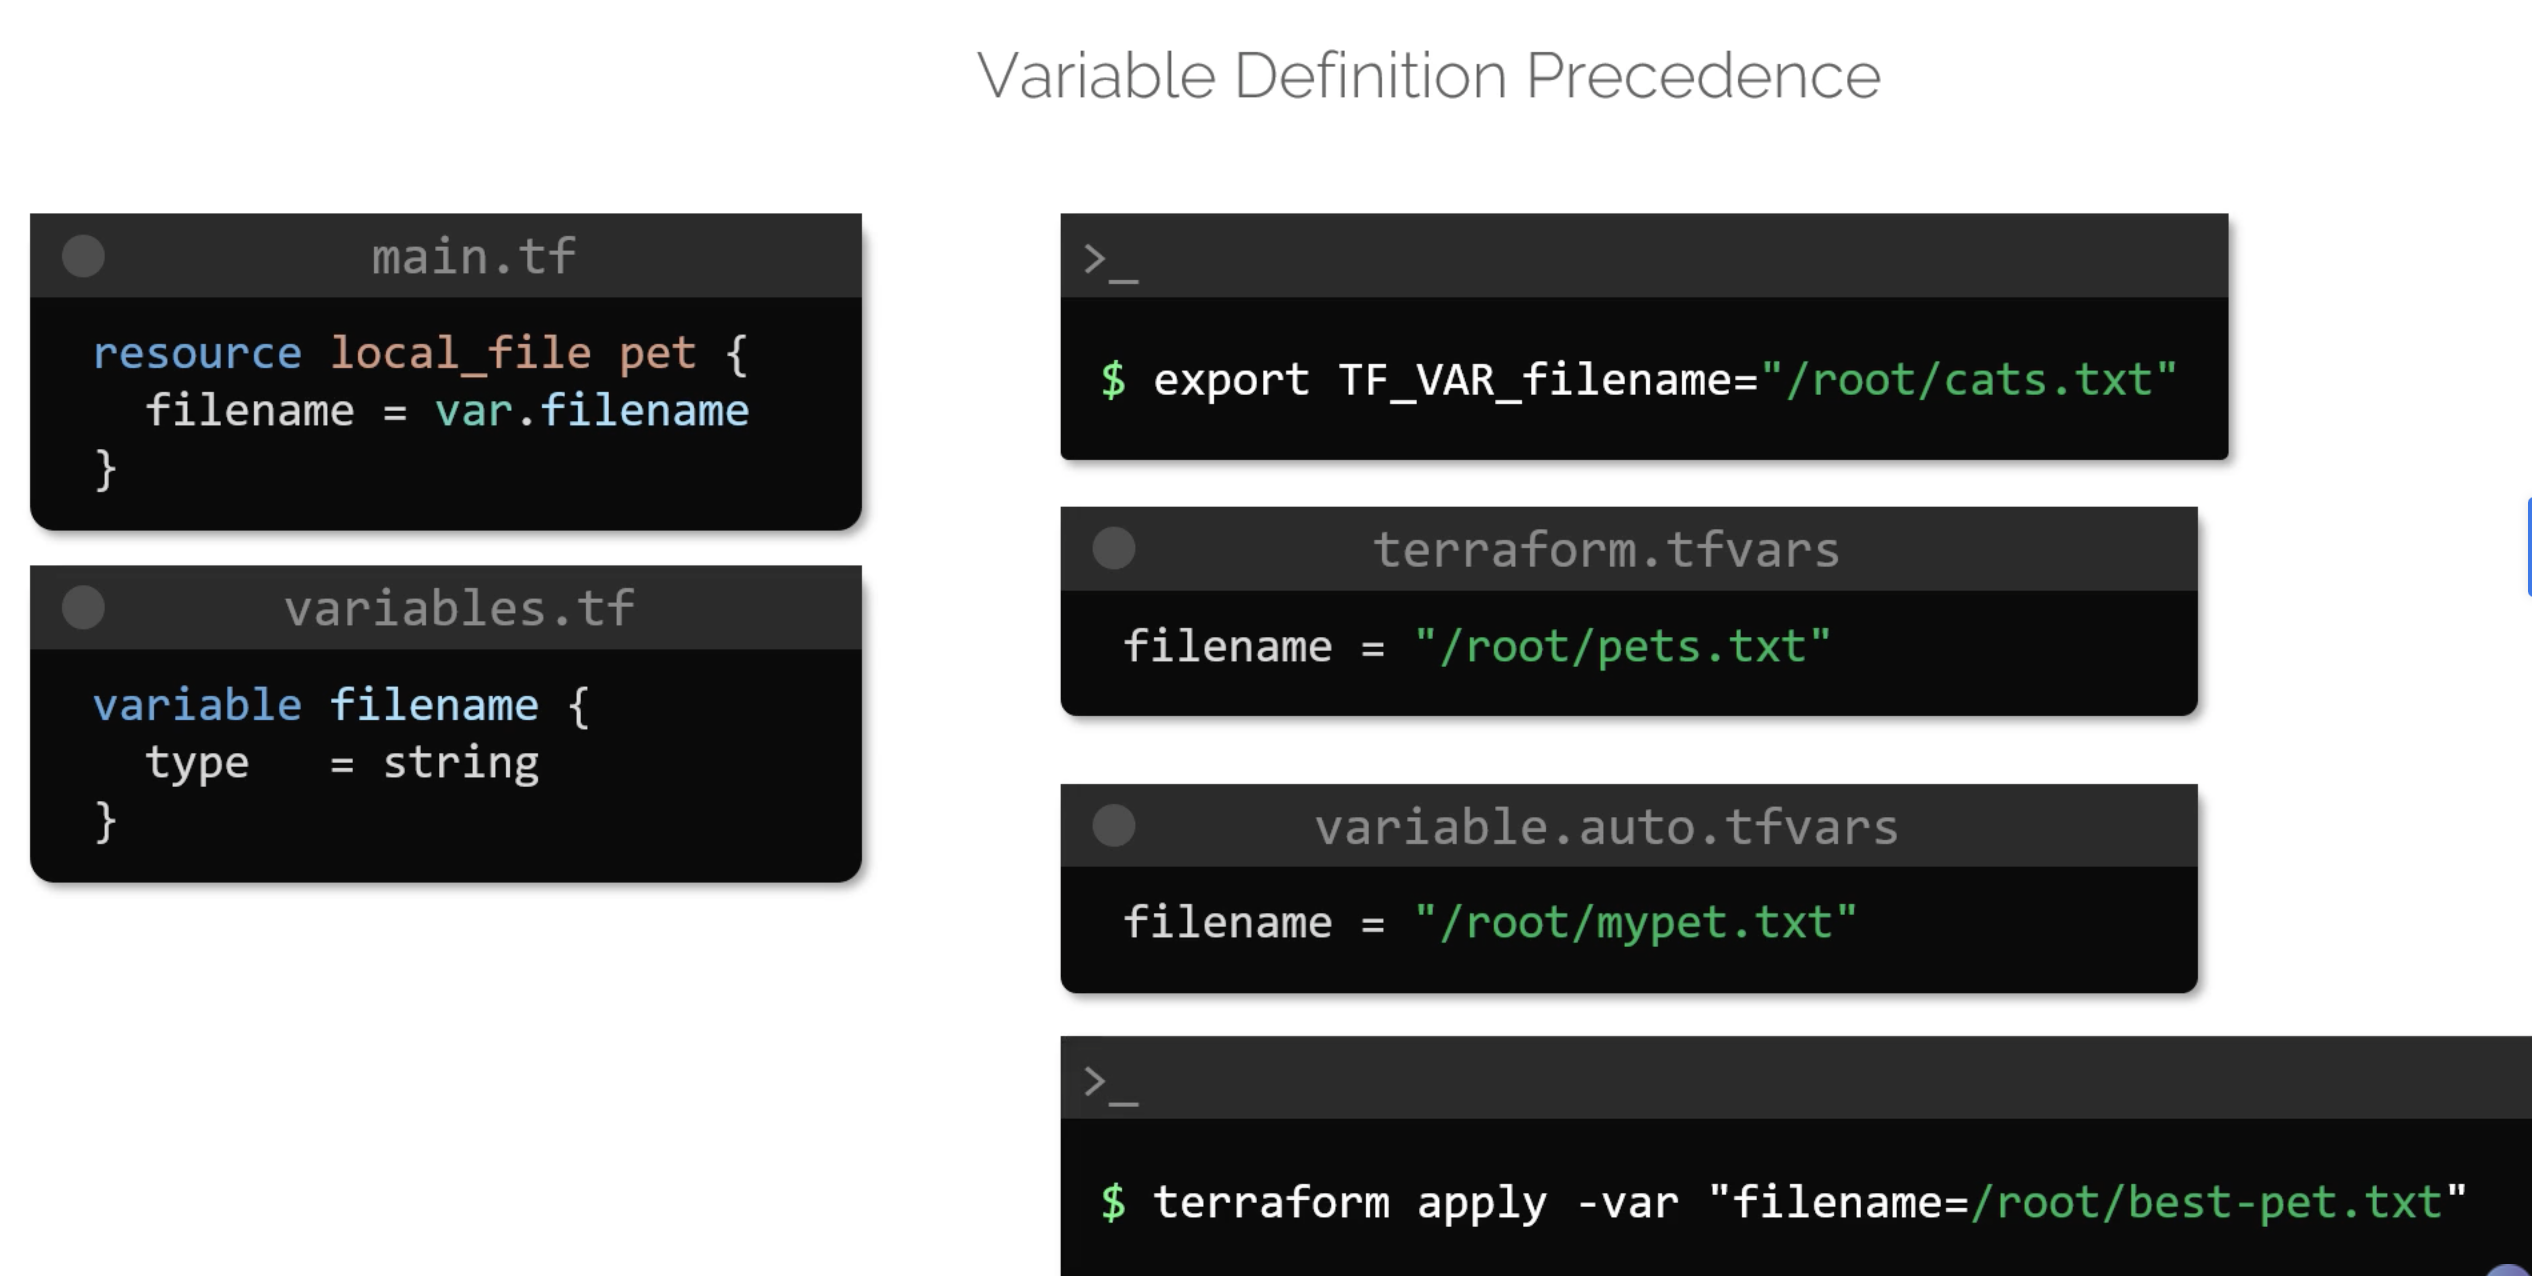Click /root/best-pet.txt in terraform apply command
Viewport: 2532px width, 1276px height.
2205,1203
